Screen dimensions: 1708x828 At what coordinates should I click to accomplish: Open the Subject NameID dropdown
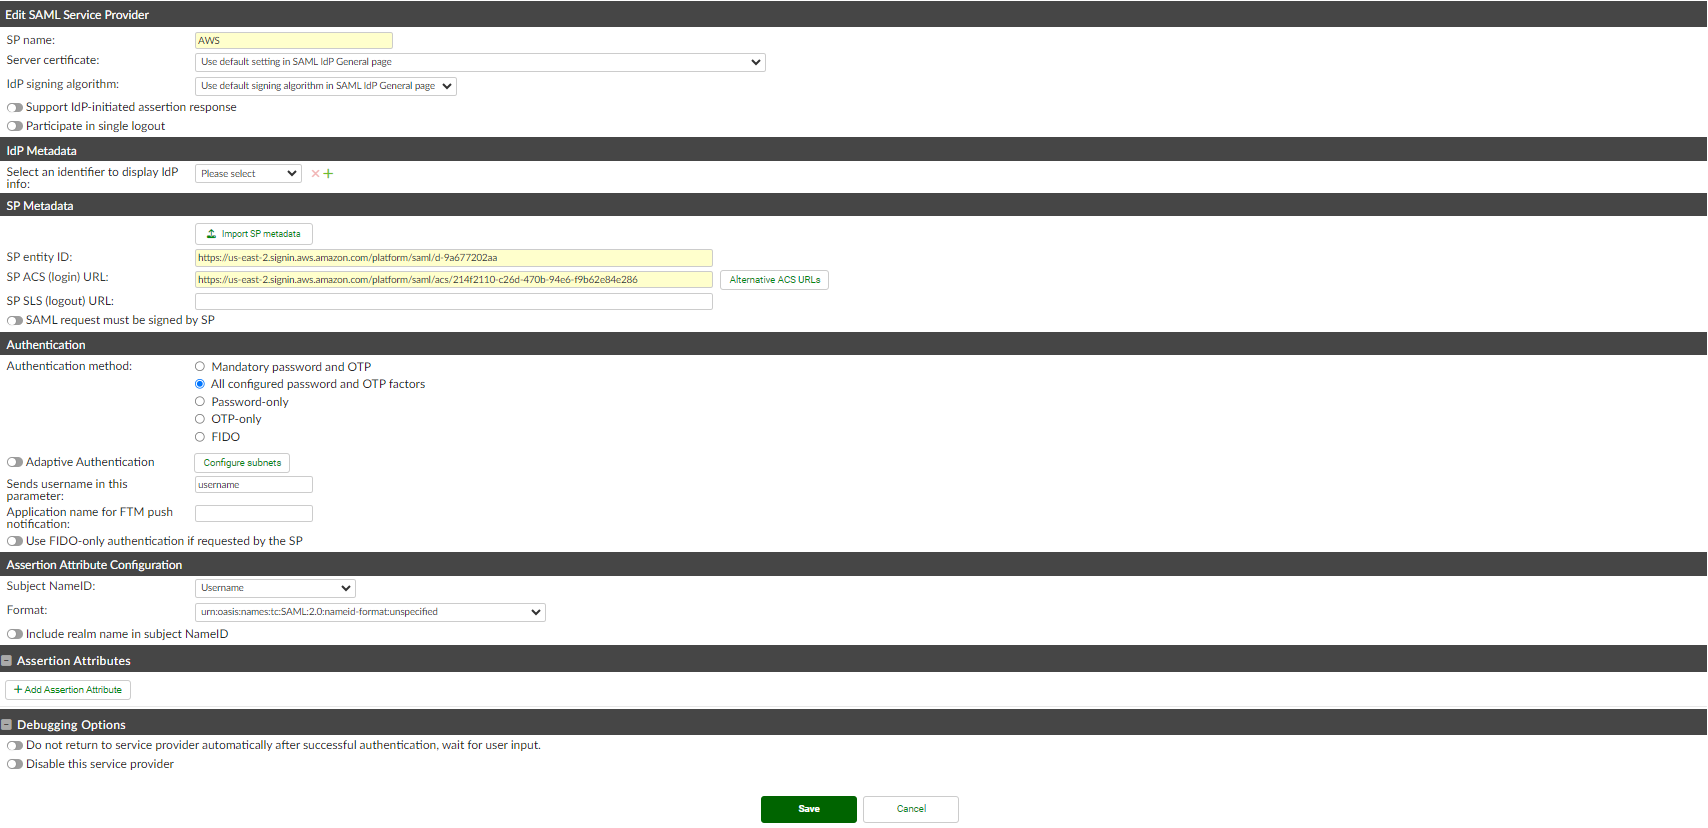(275, 588)
